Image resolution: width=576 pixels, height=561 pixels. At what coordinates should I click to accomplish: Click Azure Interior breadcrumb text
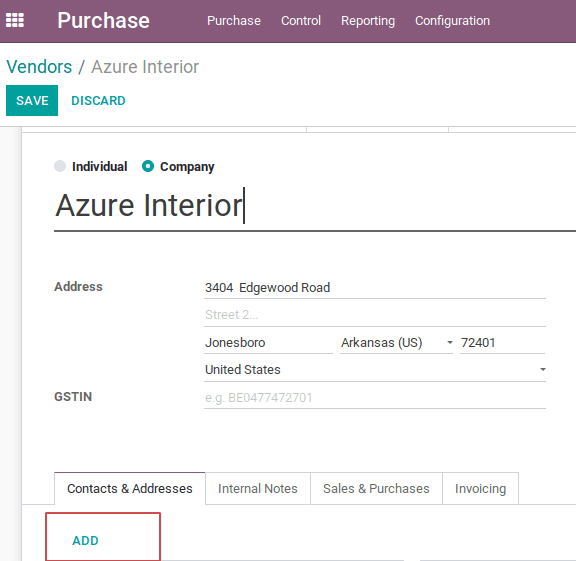[x=145, y=67]
